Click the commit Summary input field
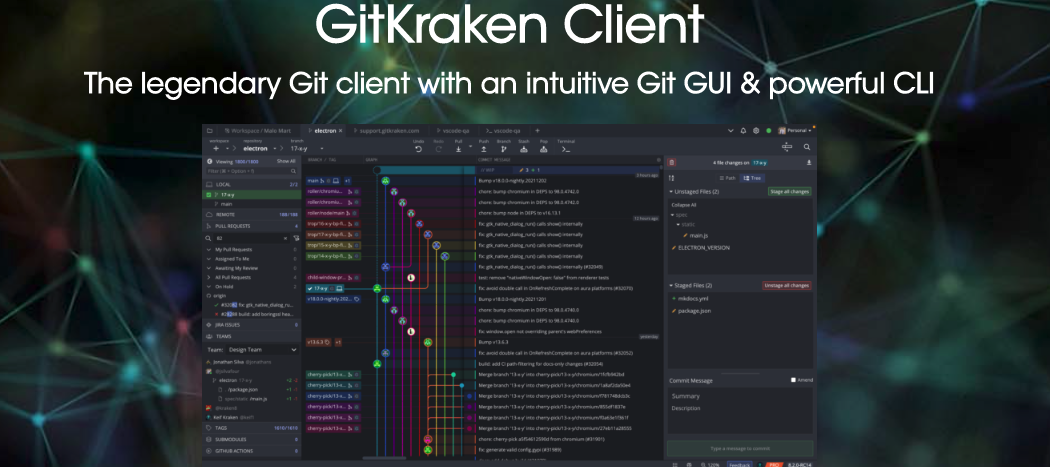The width and height of the screenshot is (1050, 467). (740, 396)
